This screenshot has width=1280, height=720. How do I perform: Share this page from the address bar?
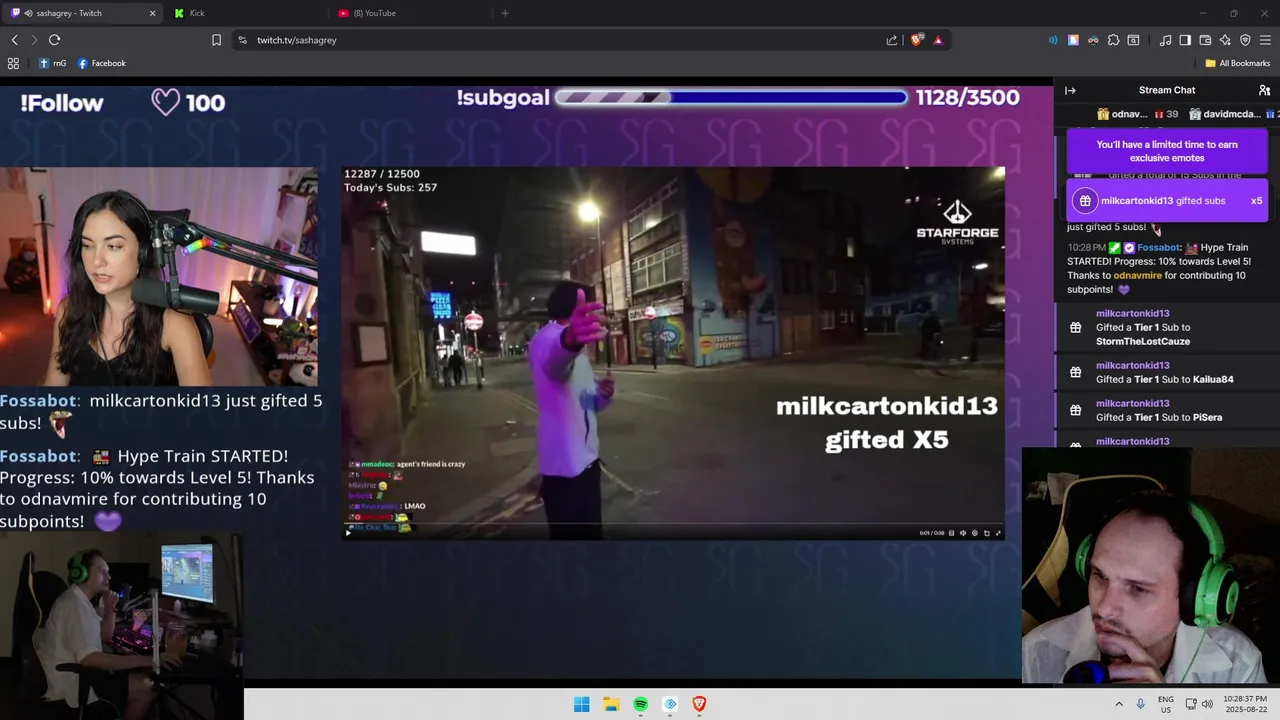click(892, 40)
